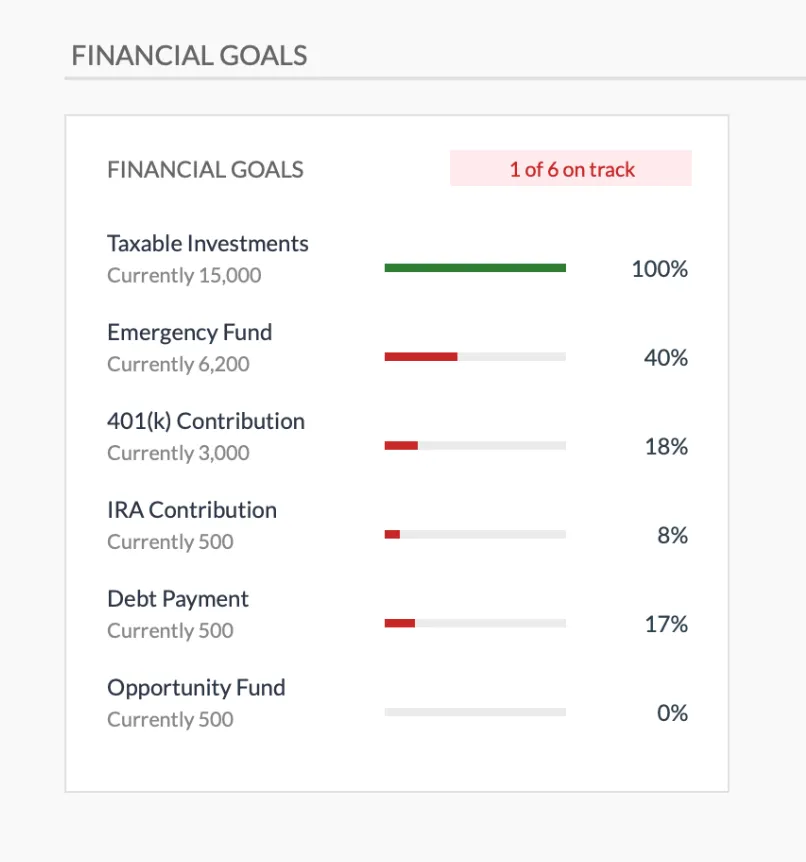Screen dimensions: 806x862
Task: Click the FINANCIAL GOALS card title
Action: [205, 169]
